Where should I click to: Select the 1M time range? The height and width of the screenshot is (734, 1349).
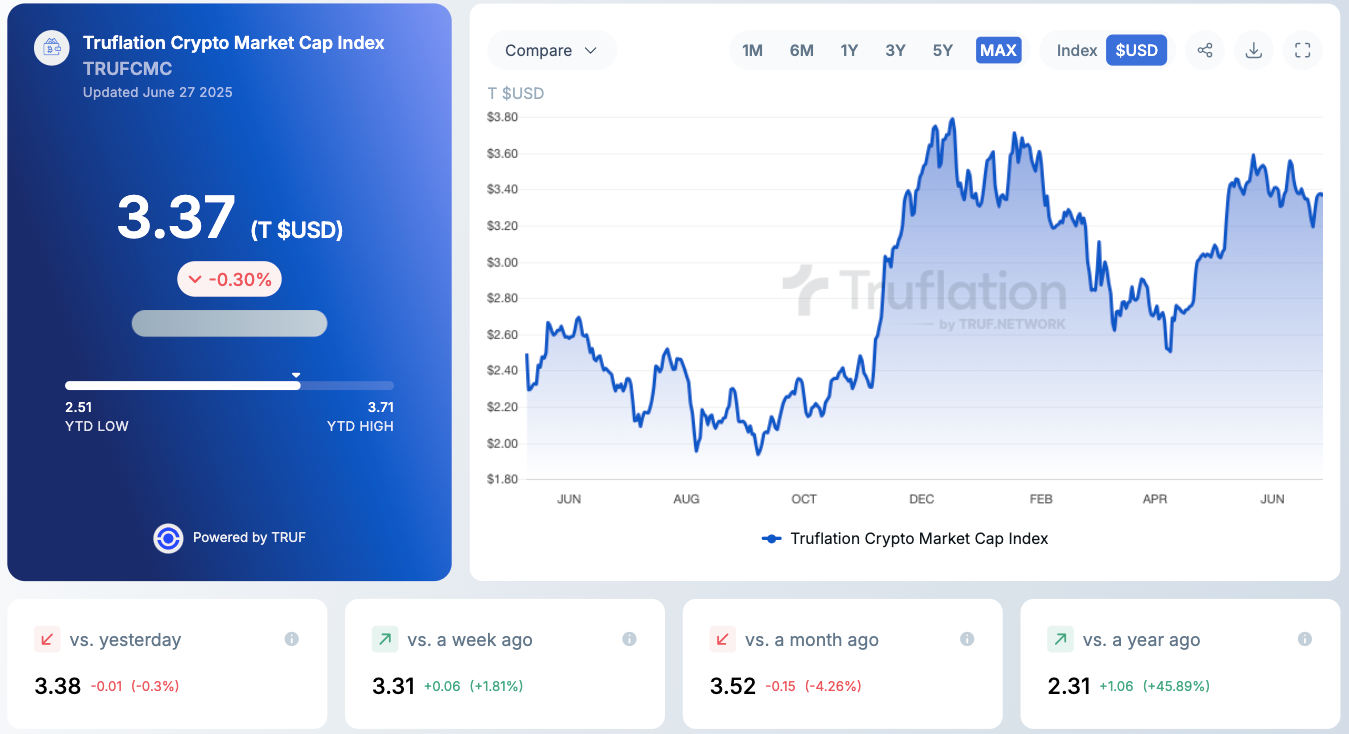(752, 50)
